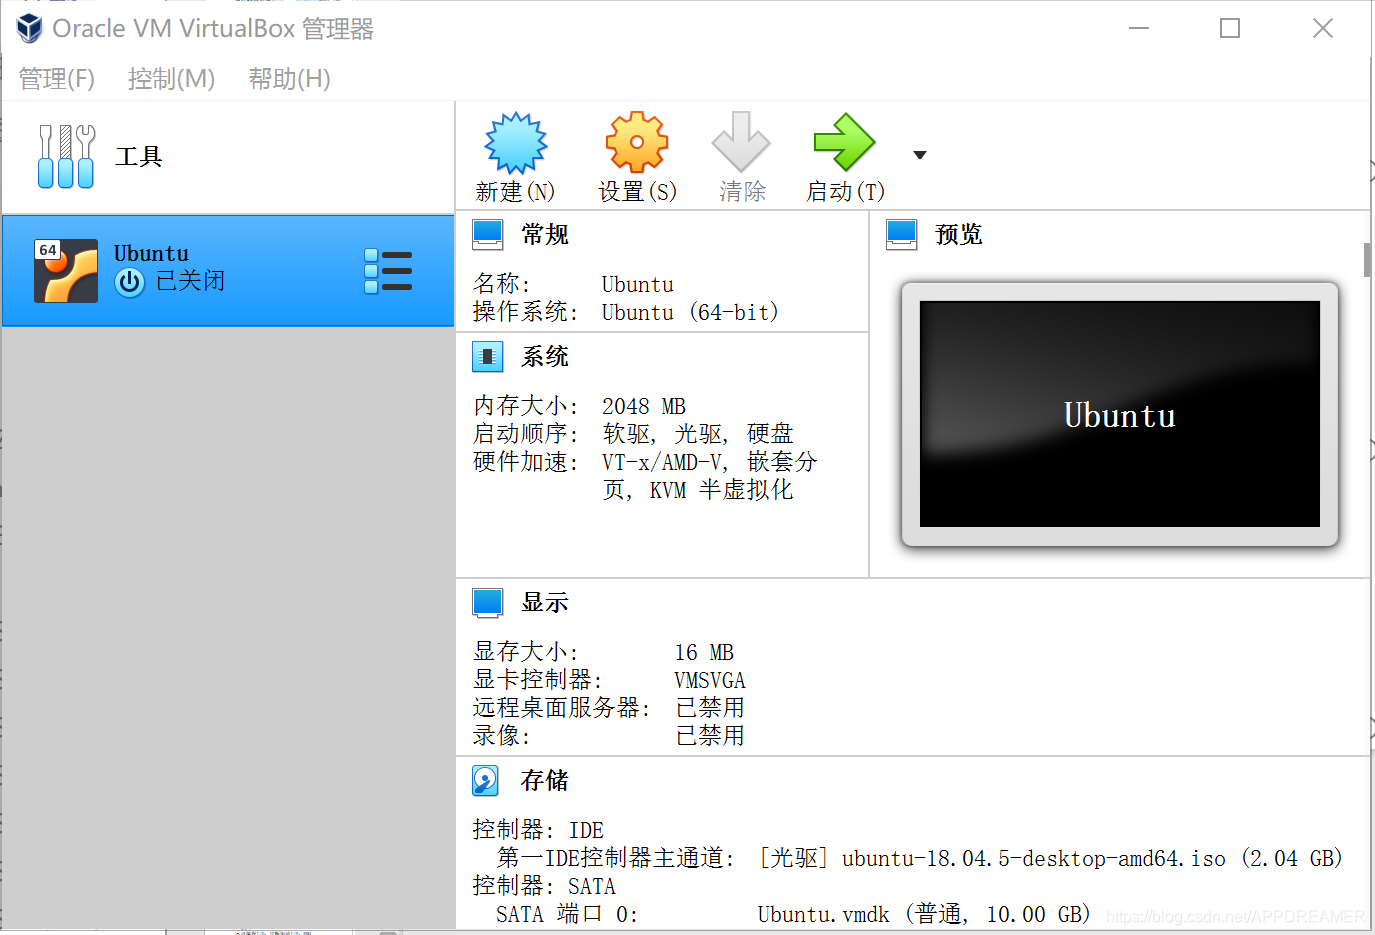This screenshot has height=935, width=1375.
Task: Open the Tools (工具) icon
Action: pos(66,156)
